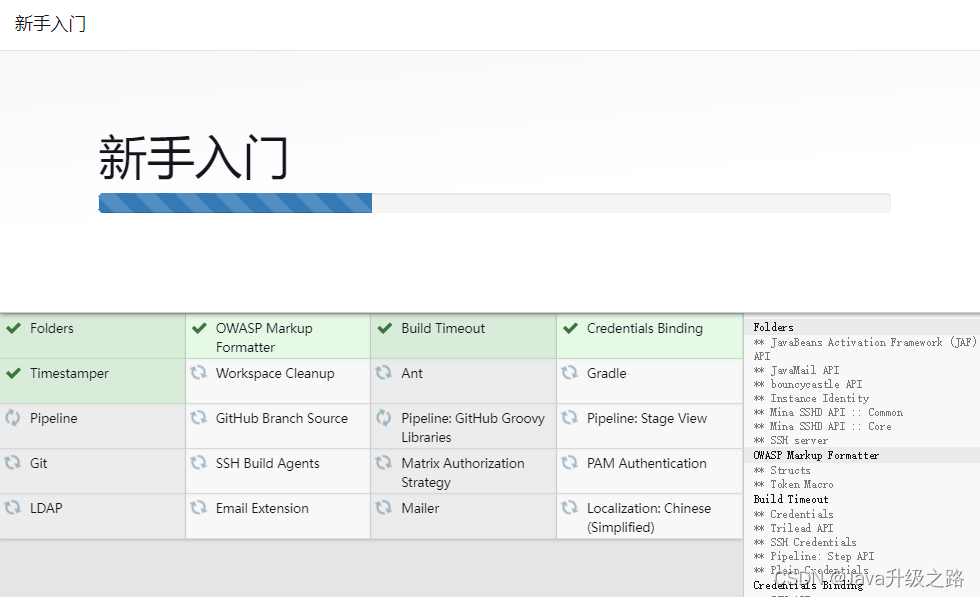Select the Credentials Binding plugin name

coord(644,328)
